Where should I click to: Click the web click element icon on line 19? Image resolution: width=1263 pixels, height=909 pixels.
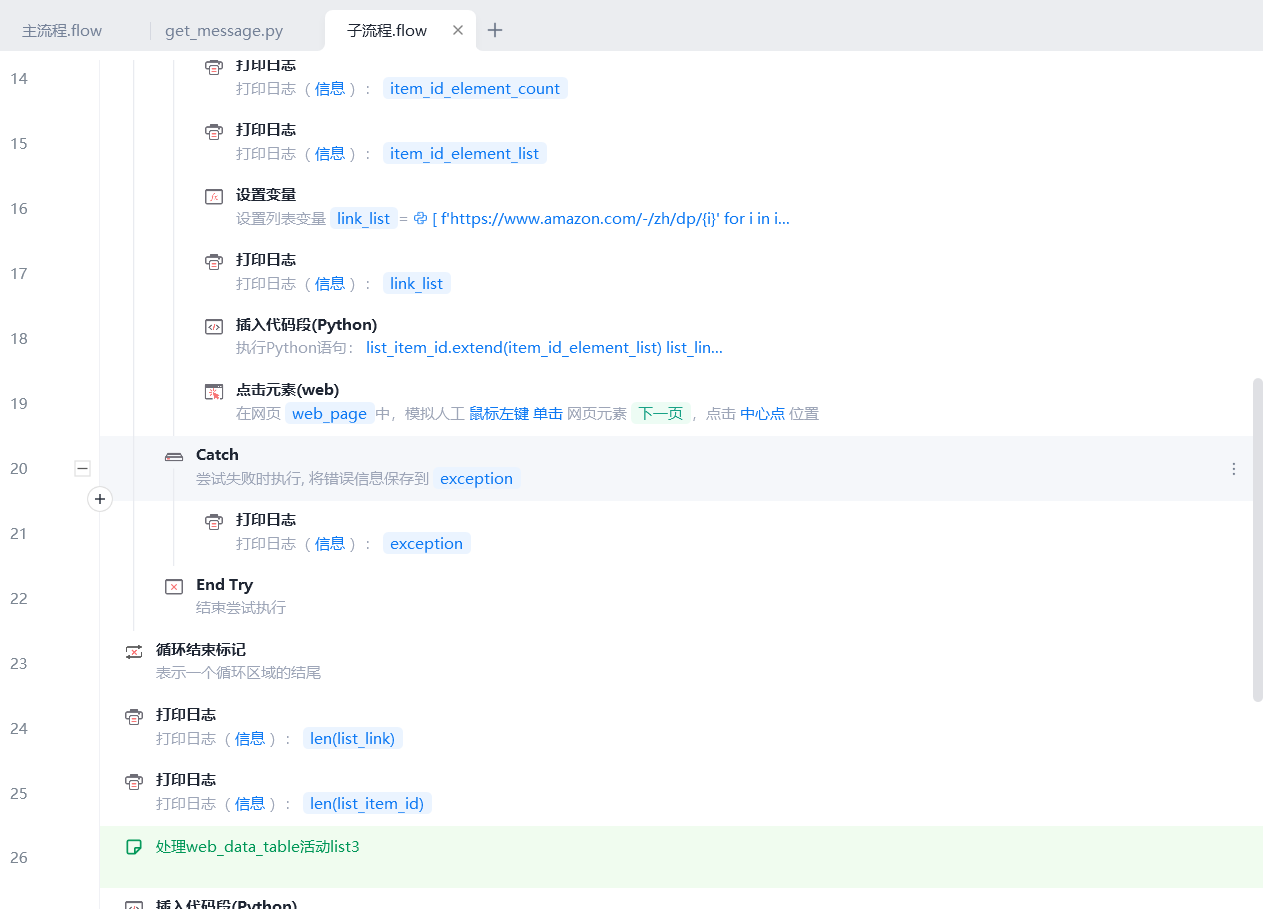click(213, 392)
